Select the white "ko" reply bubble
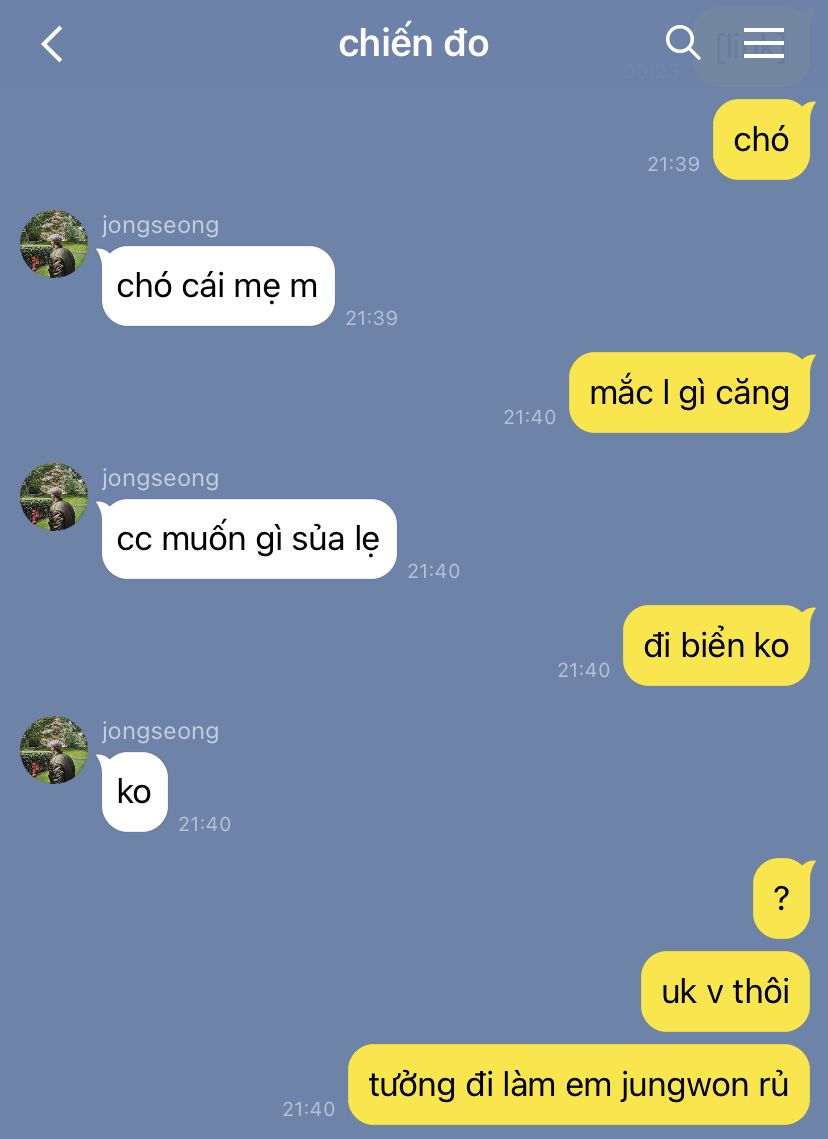828x1139 pixels. (x=134, y=792)
